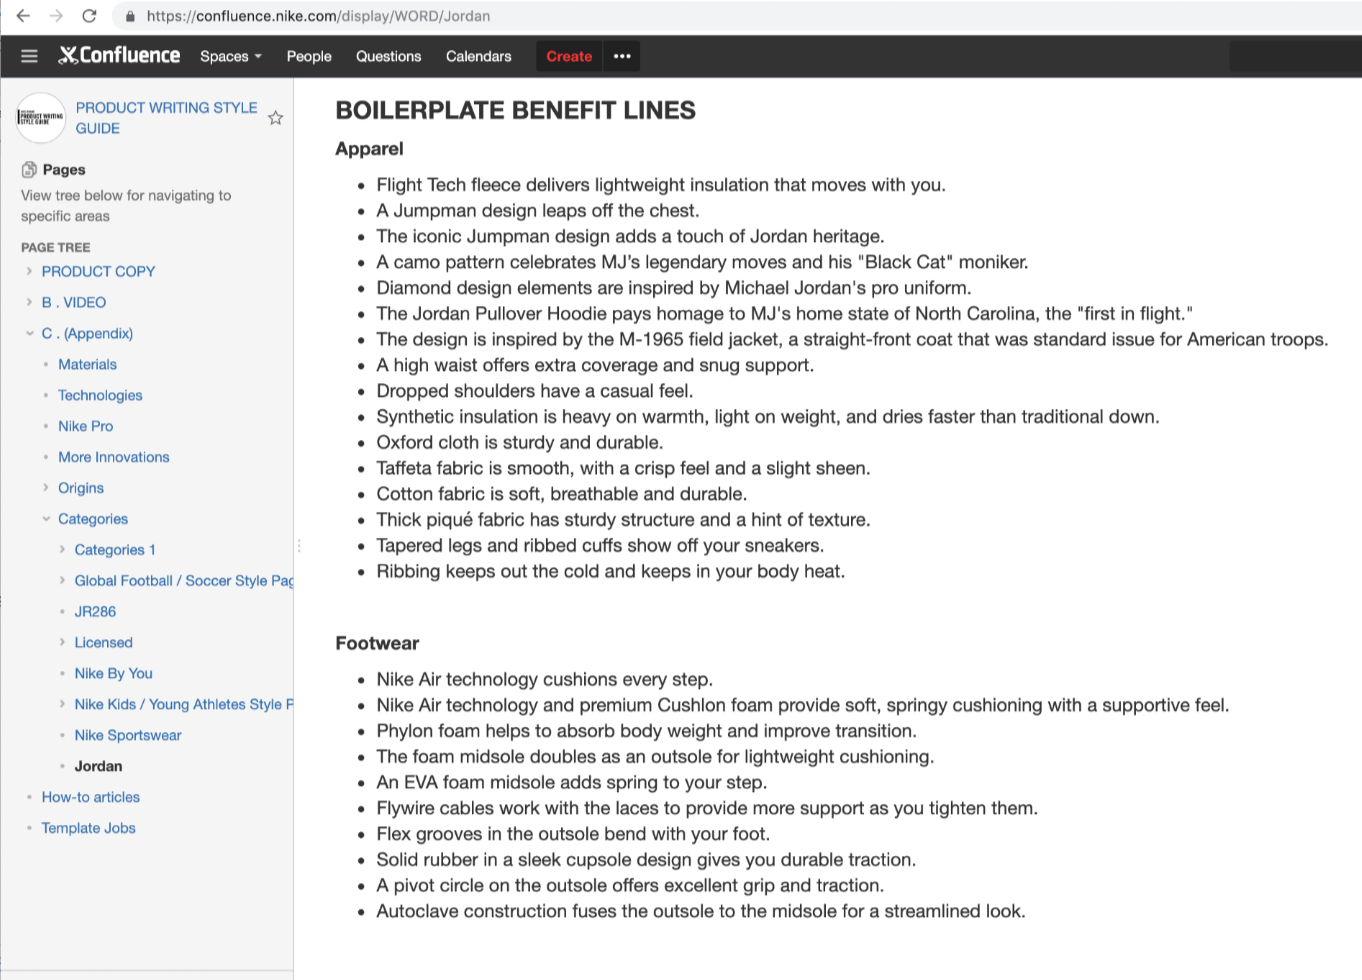This screenshot has height=980, width=1362.
Task: Open the People menu item
Action: coord(309,56)
